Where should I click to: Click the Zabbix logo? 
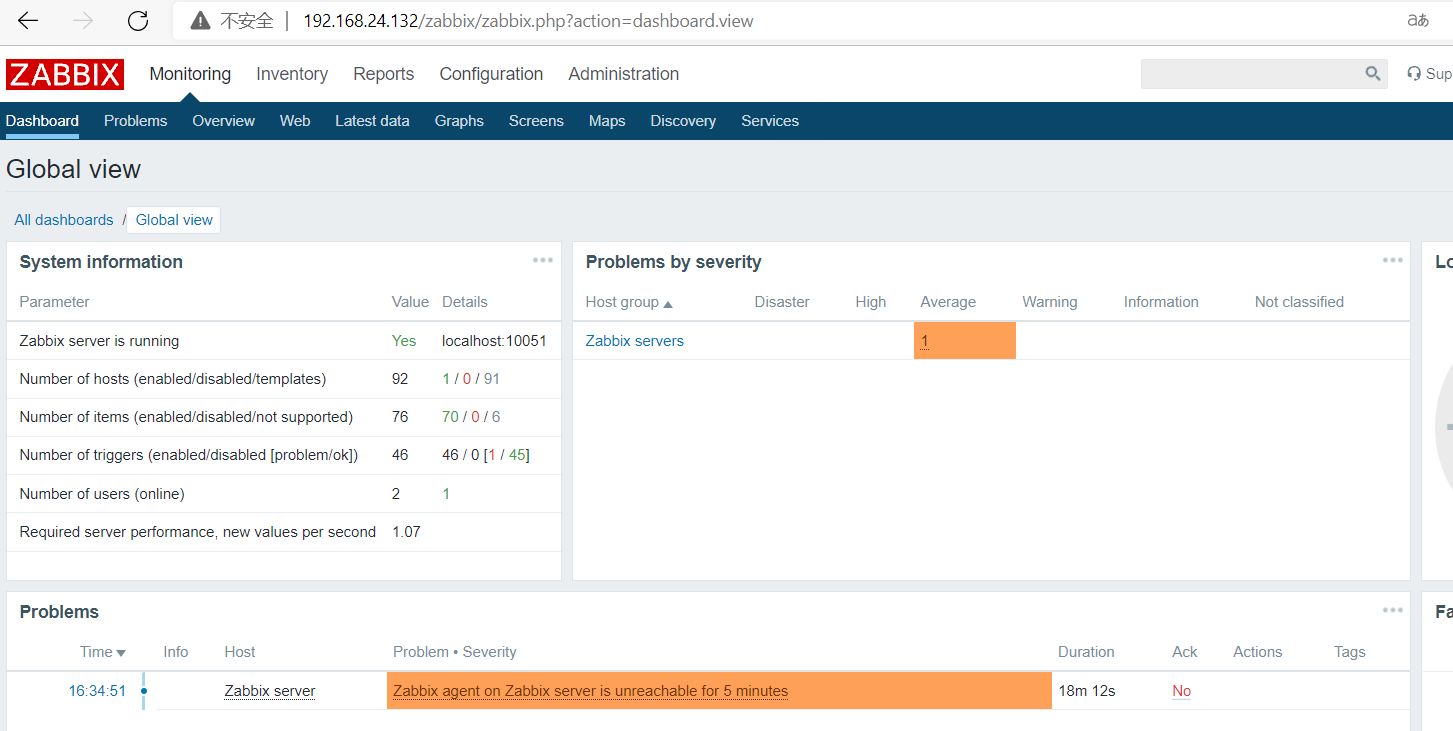click(65, 74)
